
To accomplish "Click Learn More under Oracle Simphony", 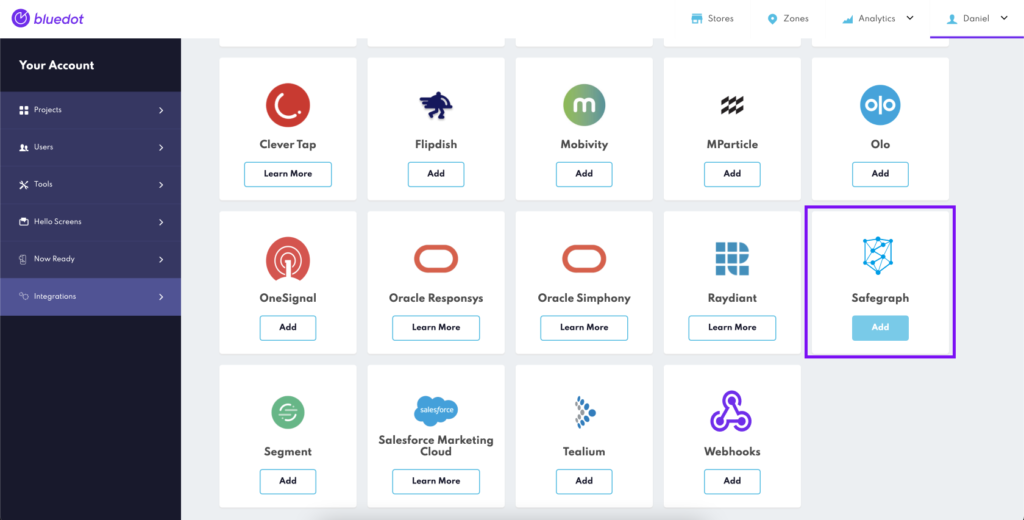I will point(584,327).
